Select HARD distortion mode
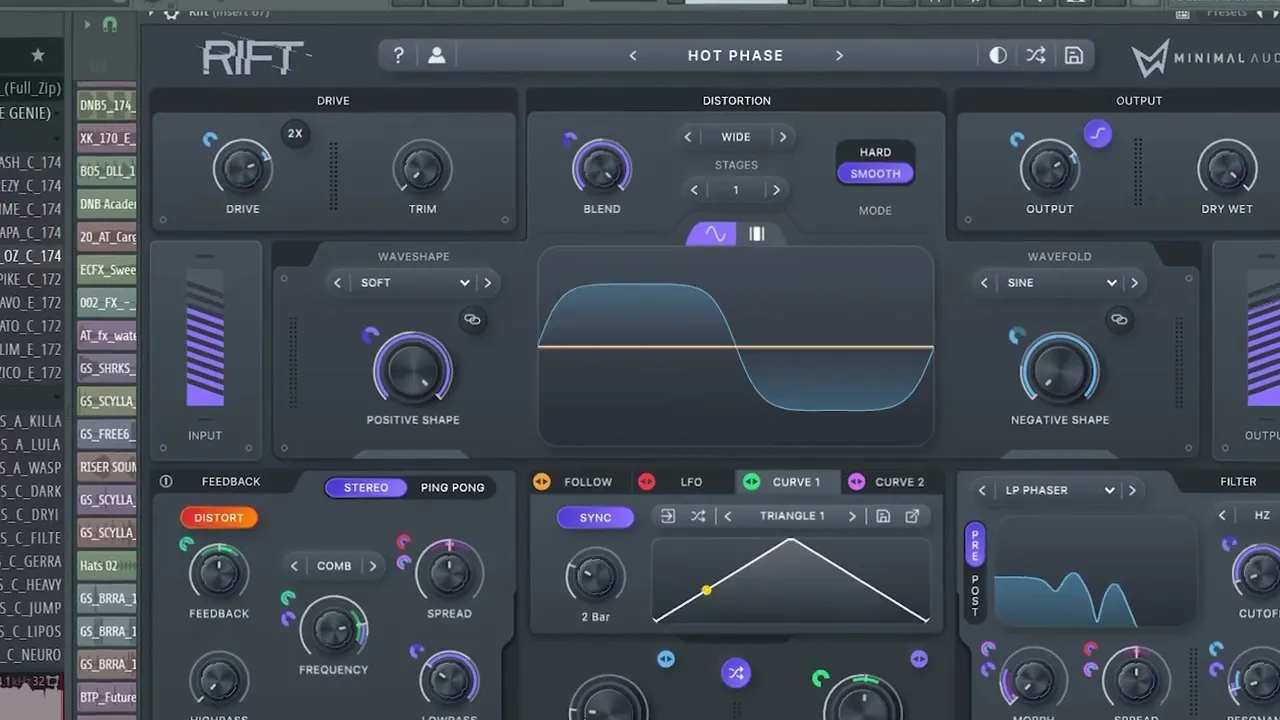The height and width of the screenshot is (720, 1280). pyautogui.click(x=875, y=152)
